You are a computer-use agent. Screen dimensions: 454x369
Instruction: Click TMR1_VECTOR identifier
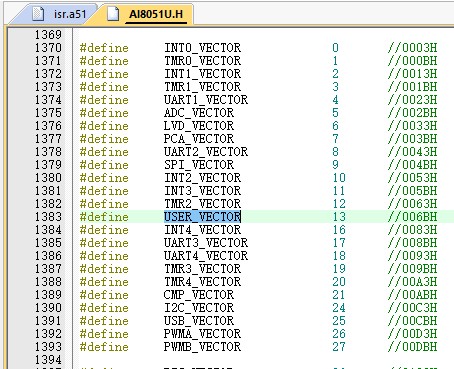pos(202,87)
